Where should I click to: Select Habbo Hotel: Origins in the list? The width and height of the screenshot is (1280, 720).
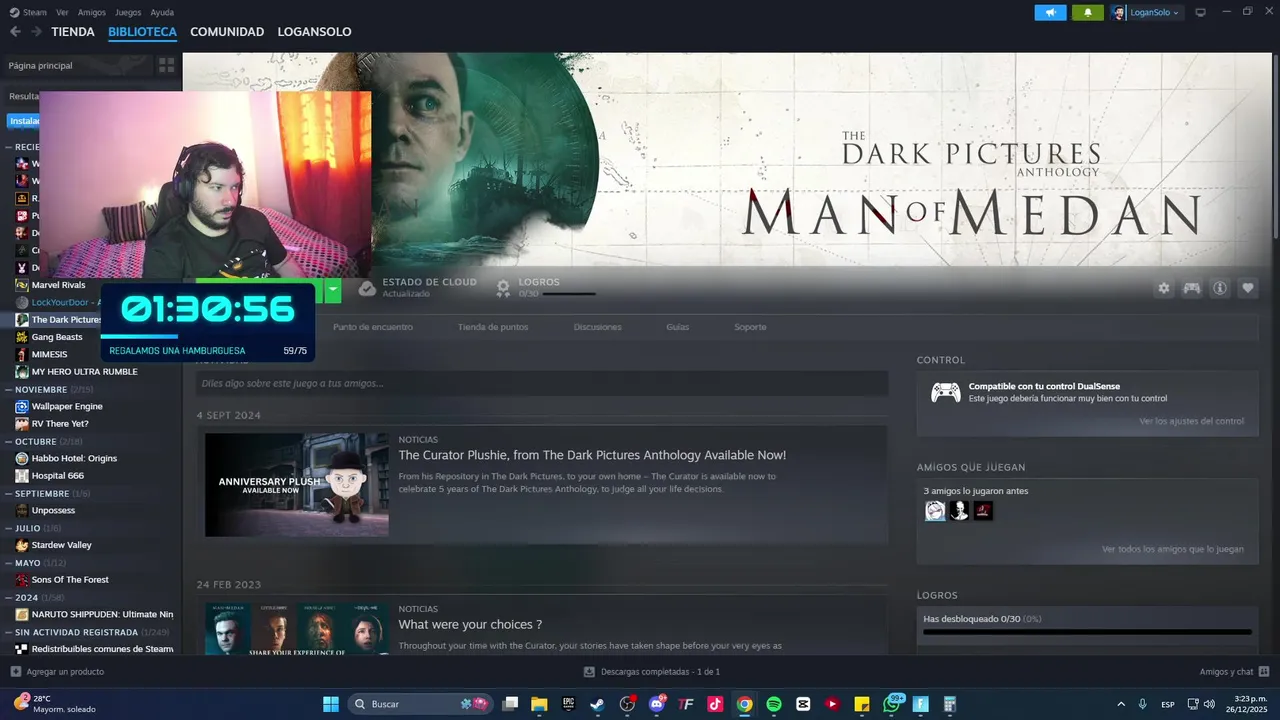pos(74,458)
